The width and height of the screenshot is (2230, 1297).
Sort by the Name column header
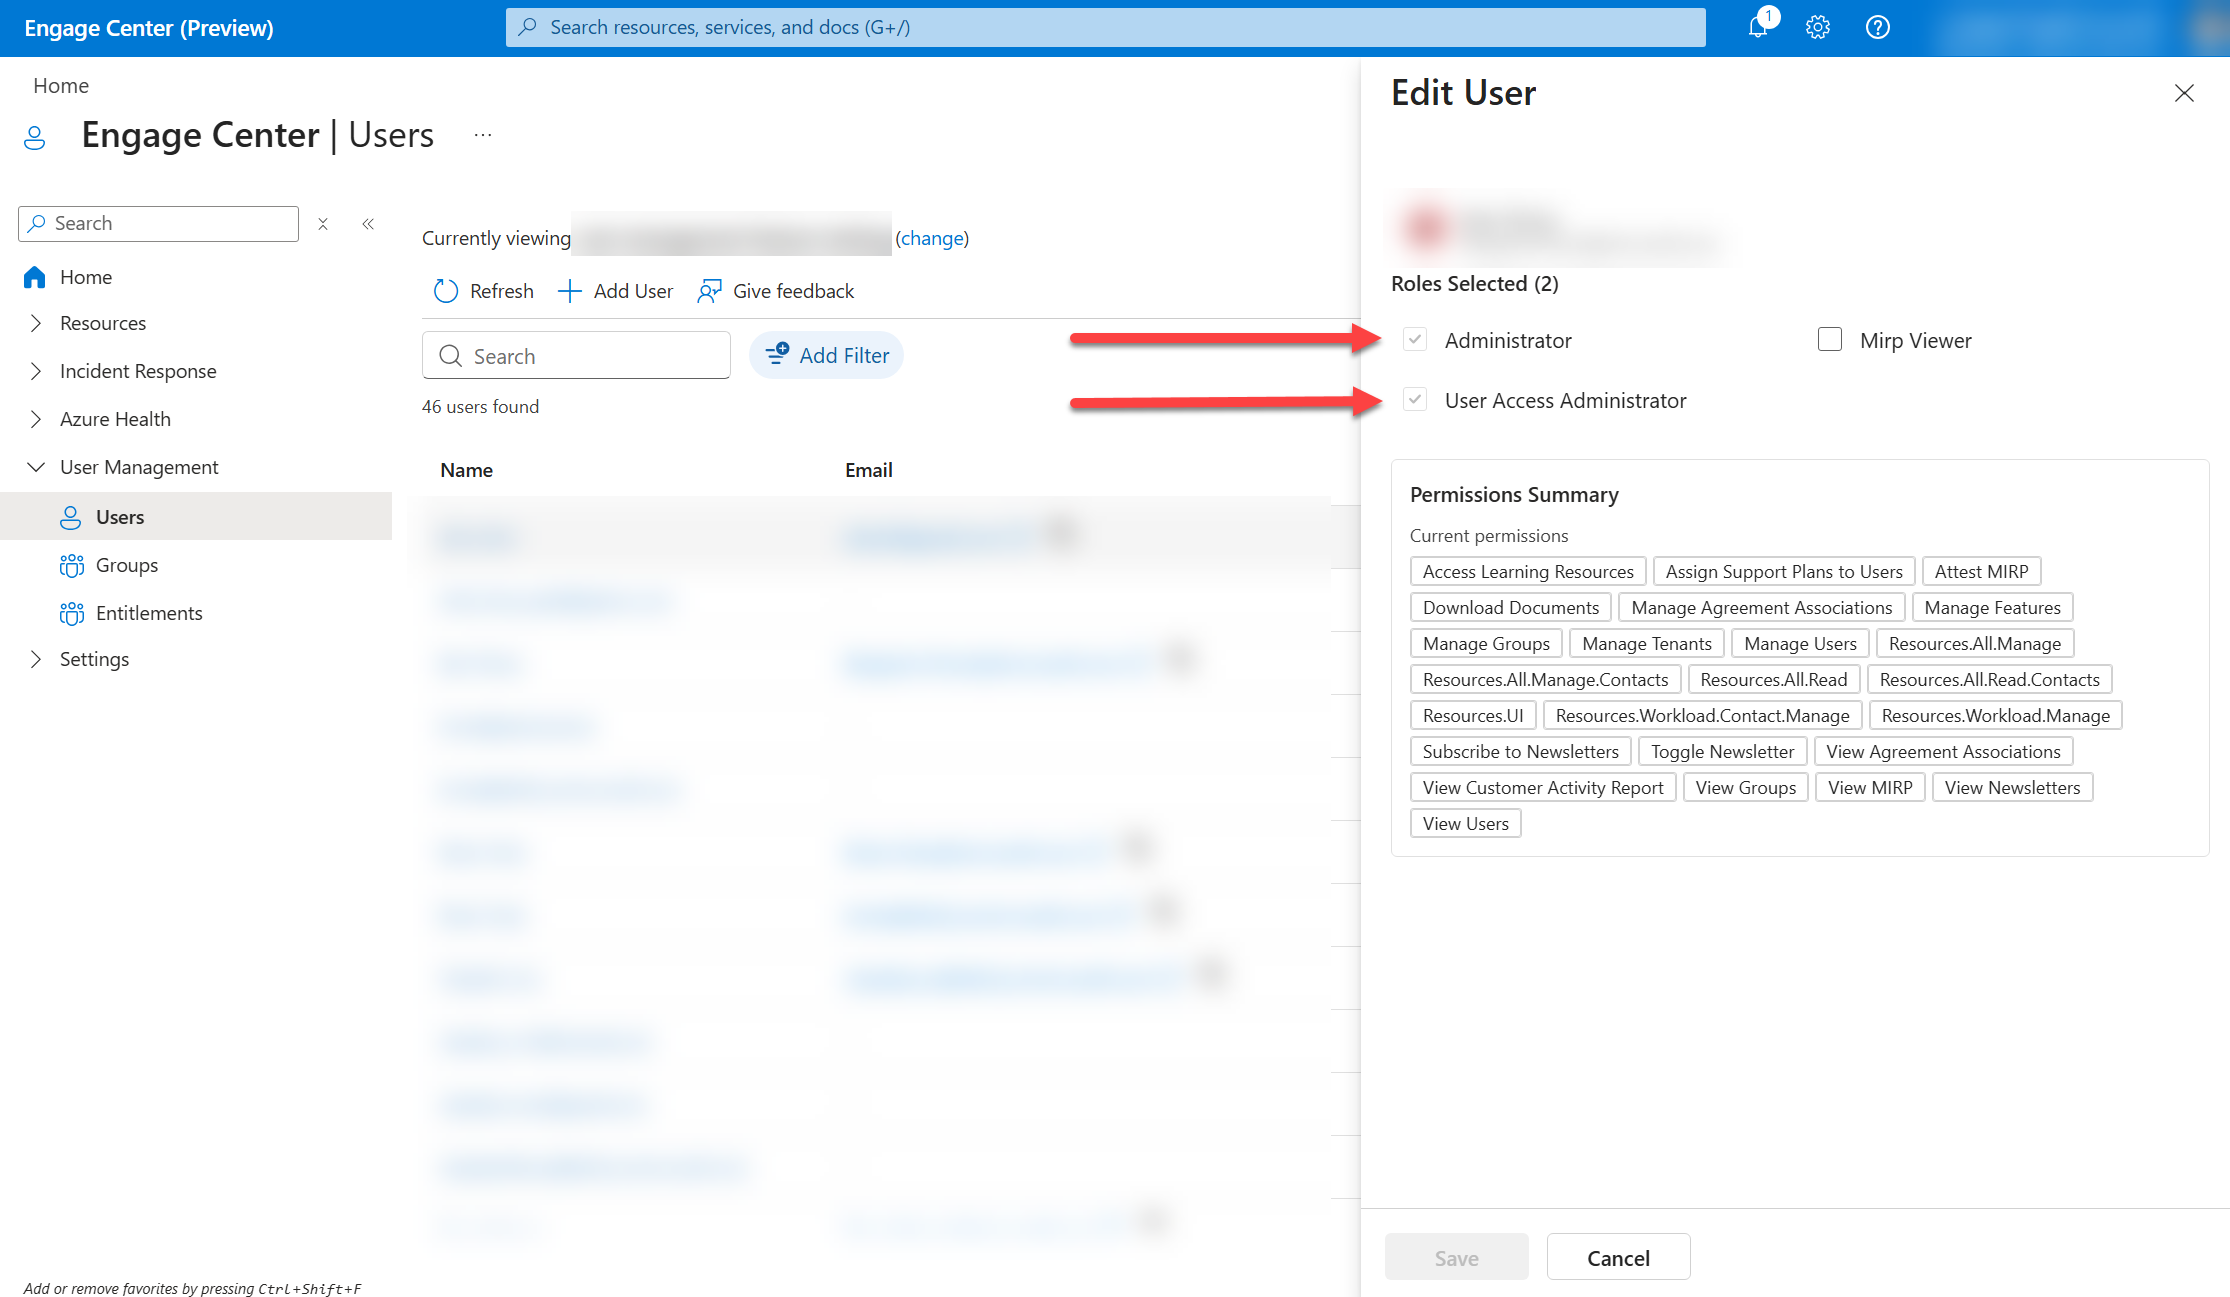click(466, 470)
